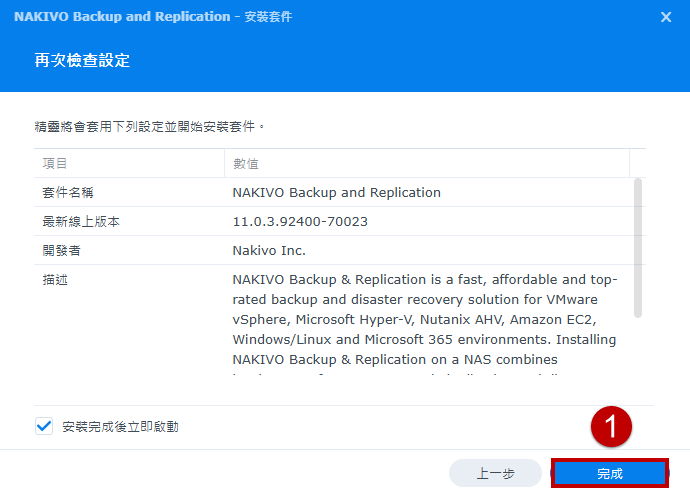Click the 數值 column header
The image size is (690, 494).
tap(426, 164)
